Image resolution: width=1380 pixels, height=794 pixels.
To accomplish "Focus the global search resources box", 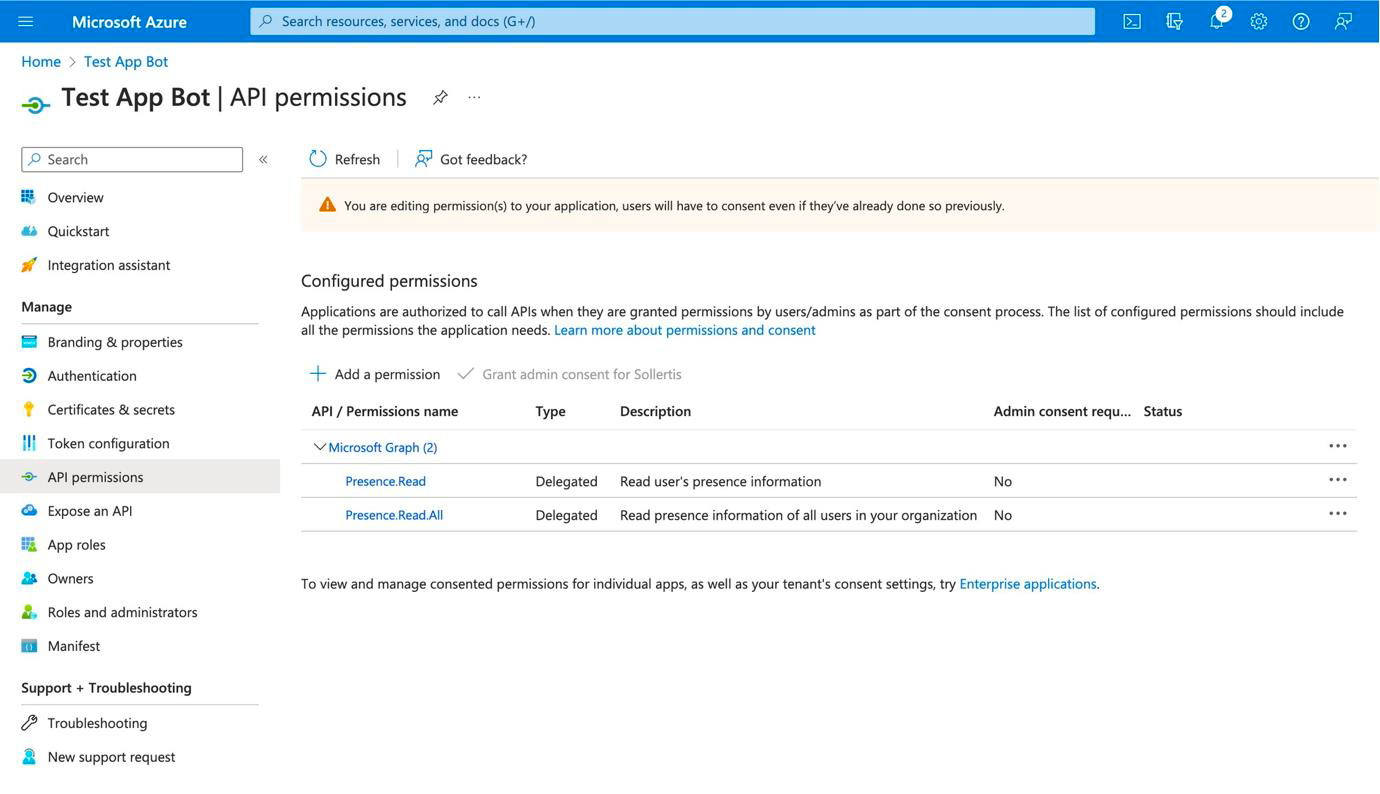I will pos(672,21).
